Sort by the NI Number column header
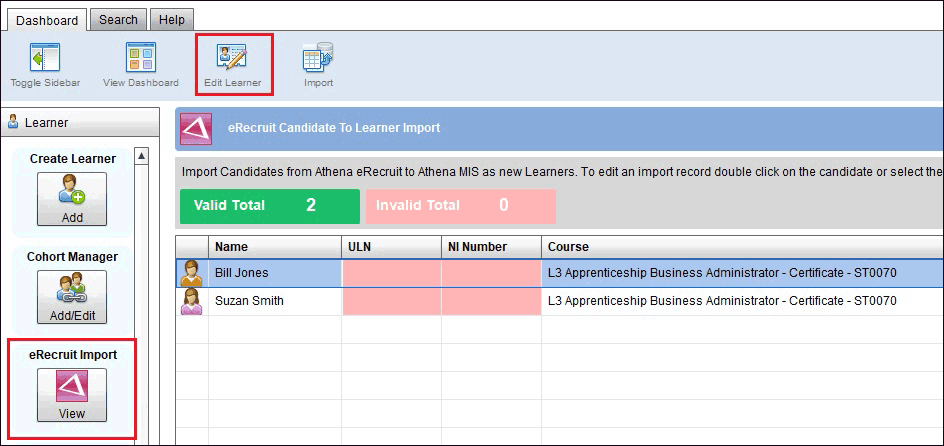 [x=491, y=247]
